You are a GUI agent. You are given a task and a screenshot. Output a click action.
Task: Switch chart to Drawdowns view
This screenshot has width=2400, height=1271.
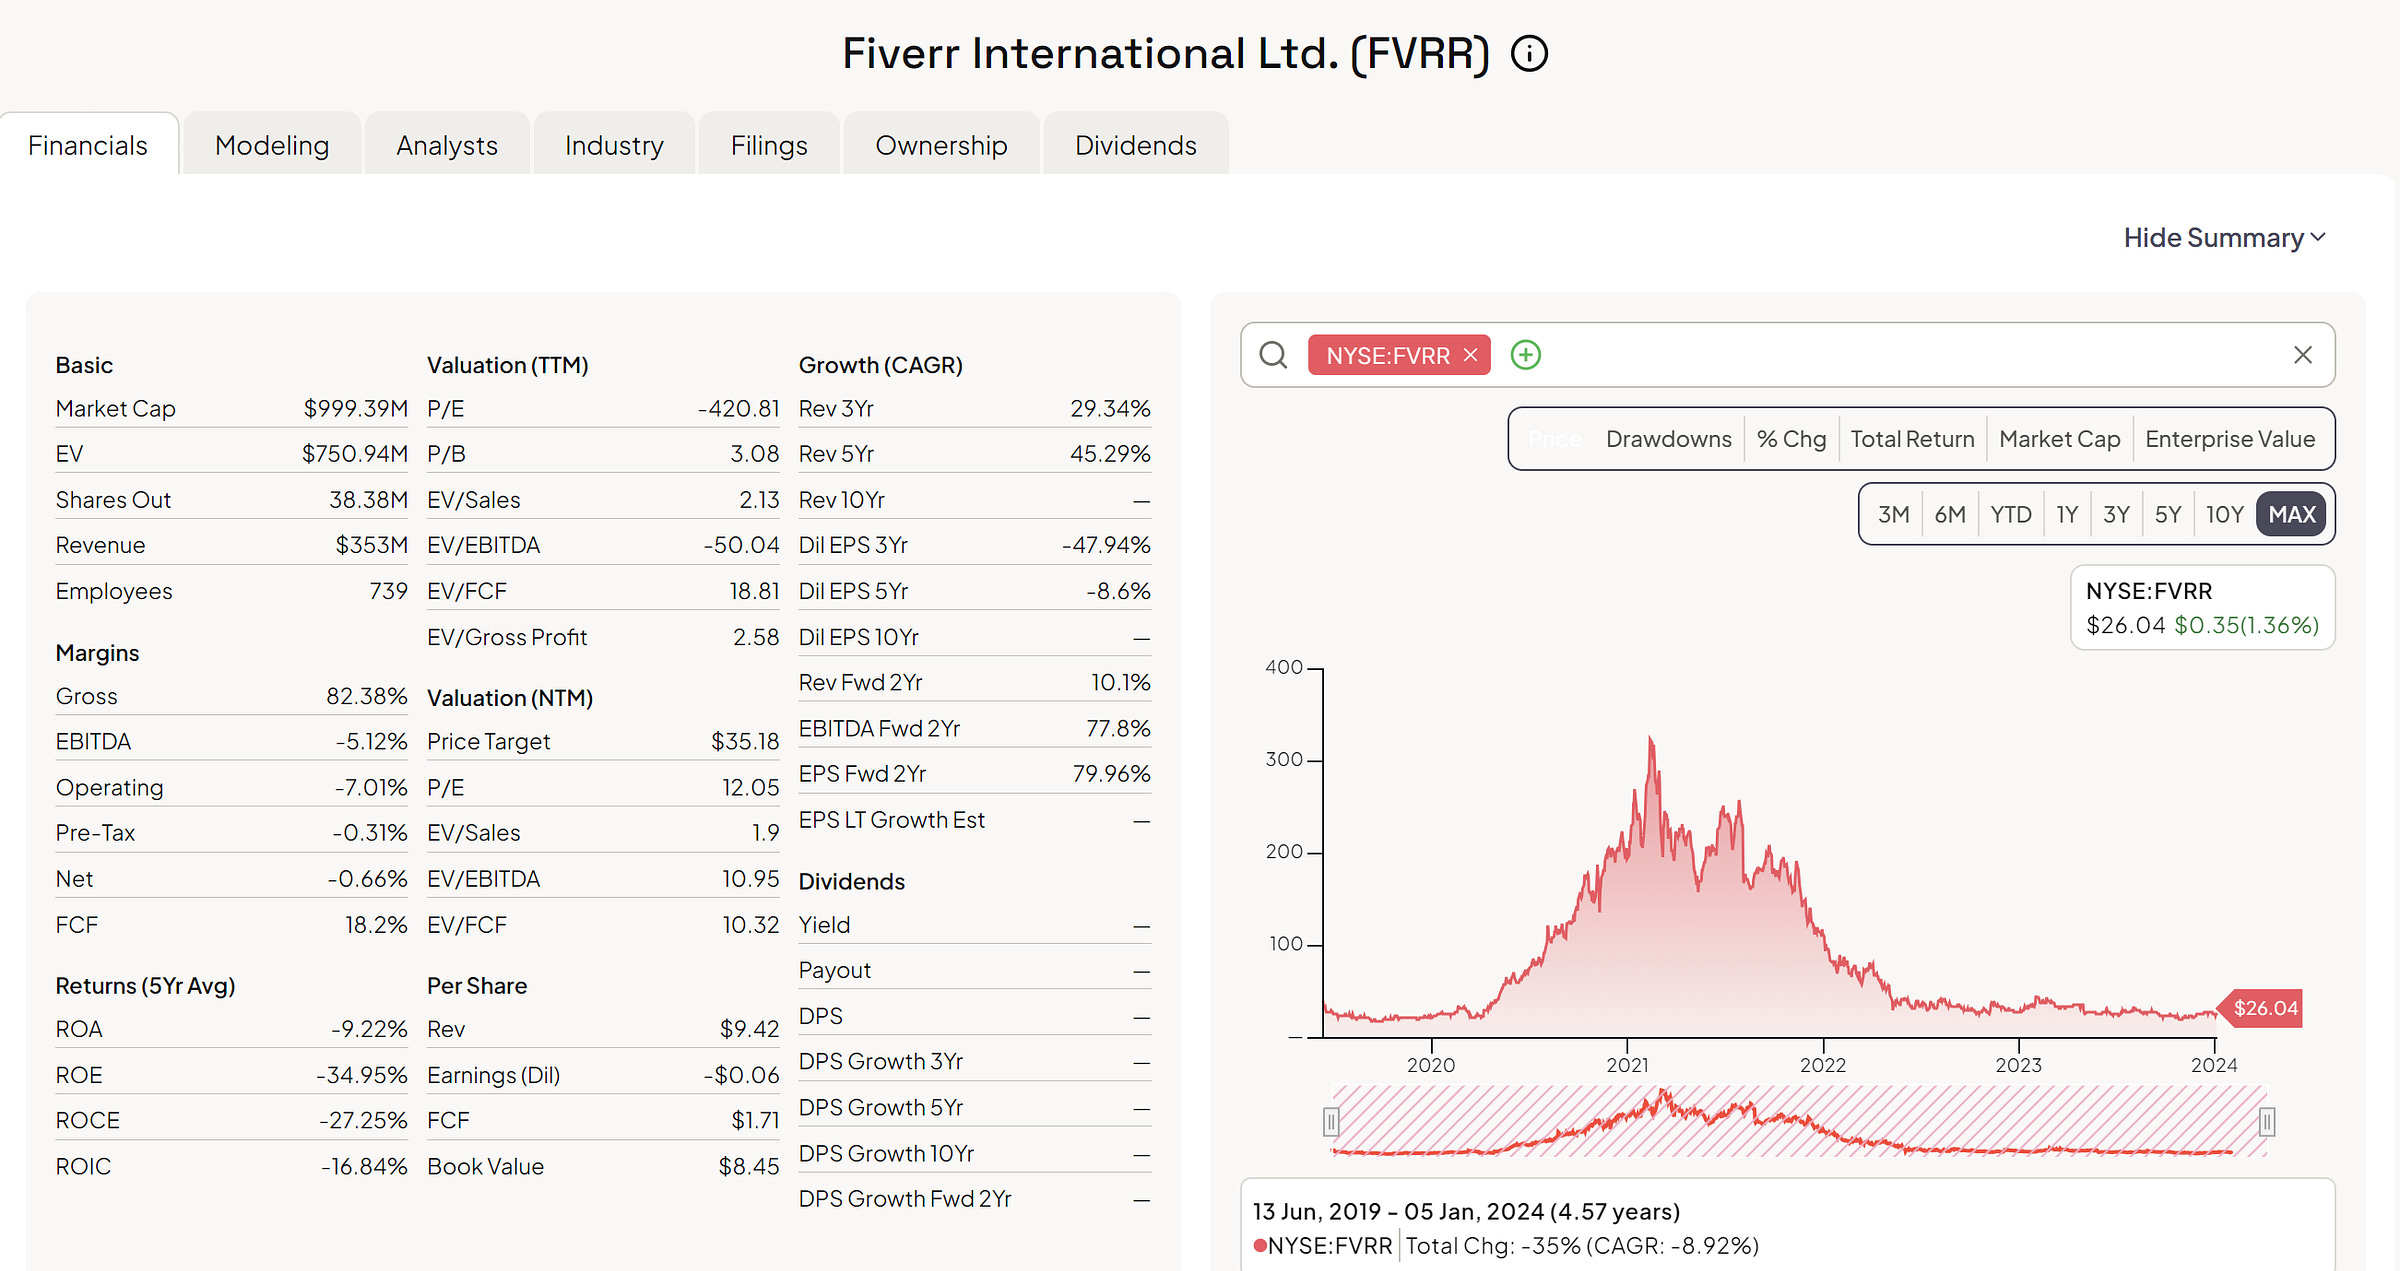tap(1668, 439)
